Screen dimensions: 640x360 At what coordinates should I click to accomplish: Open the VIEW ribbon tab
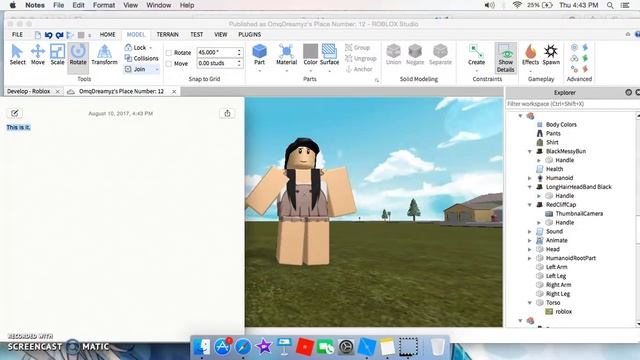220,35
